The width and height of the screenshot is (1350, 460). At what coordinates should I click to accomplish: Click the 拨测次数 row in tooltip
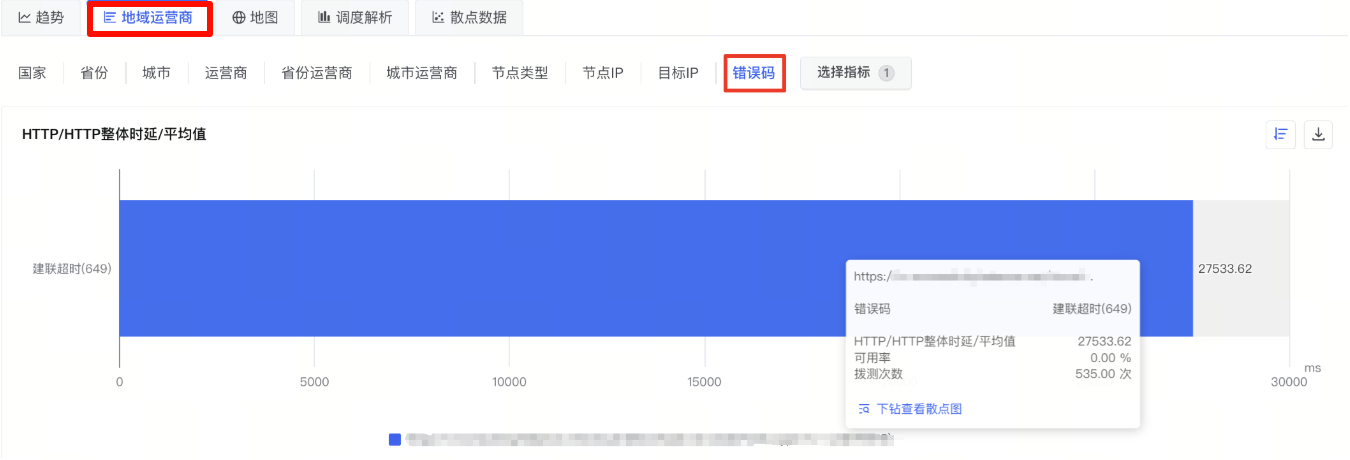(992, 374)
